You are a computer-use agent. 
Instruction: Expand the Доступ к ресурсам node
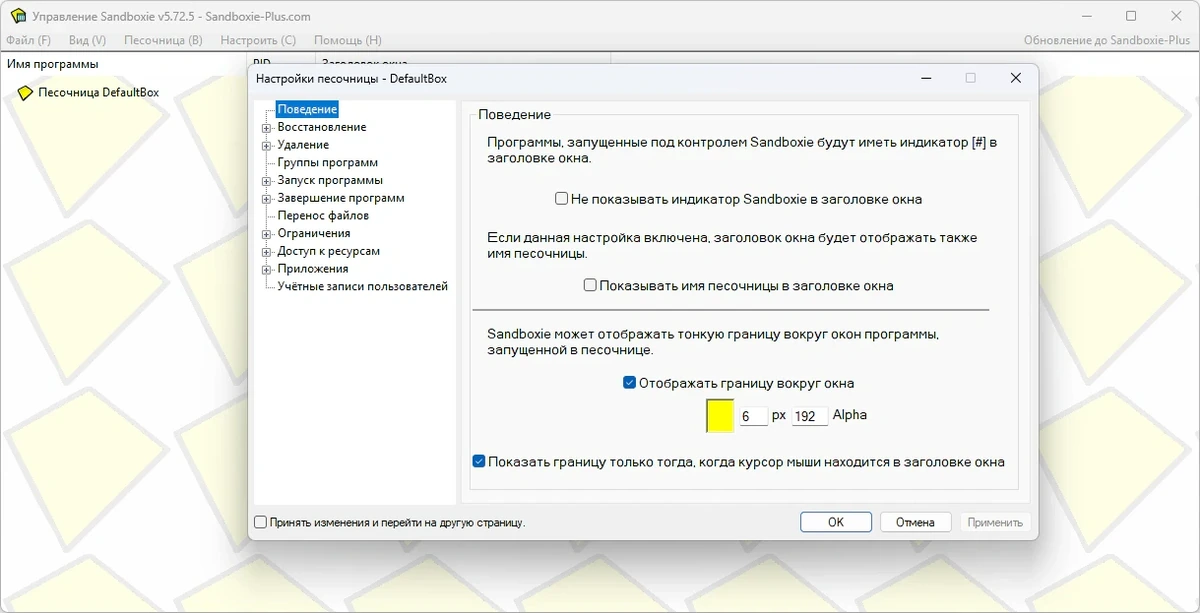coord(266,253)
